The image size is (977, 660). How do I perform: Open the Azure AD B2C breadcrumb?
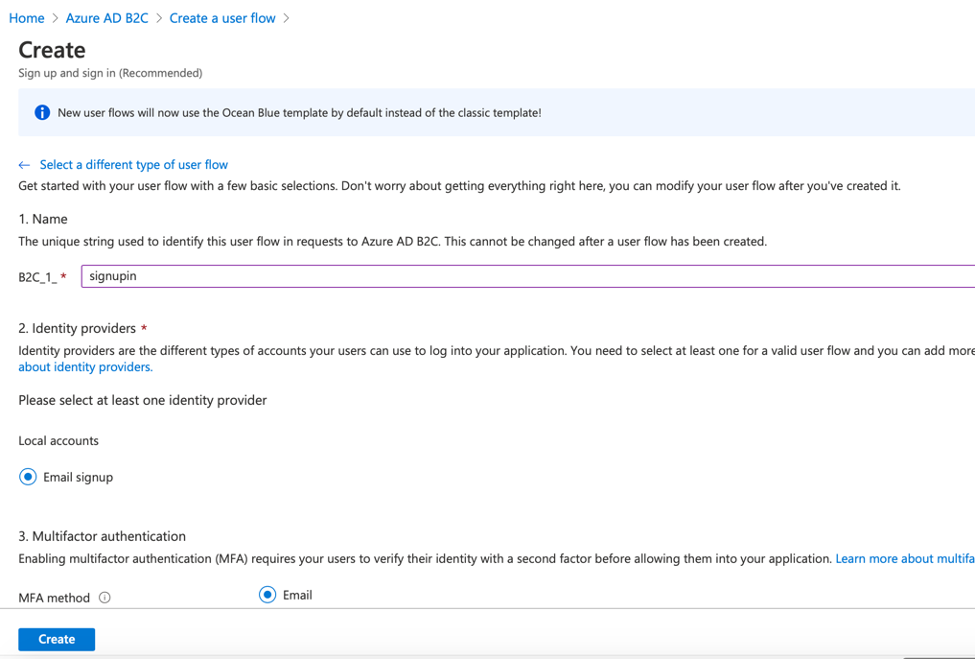click(x=107, y=18)
